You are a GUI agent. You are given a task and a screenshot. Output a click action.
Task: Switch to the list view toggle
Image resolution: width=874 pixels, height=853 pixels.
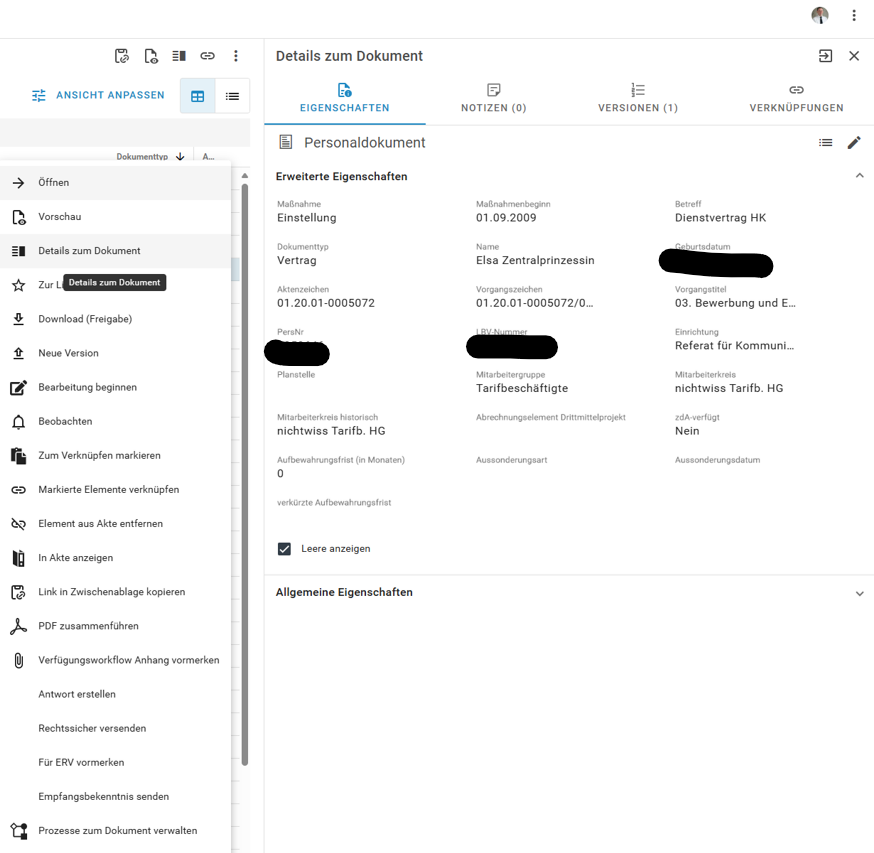(x=232, y=96)
